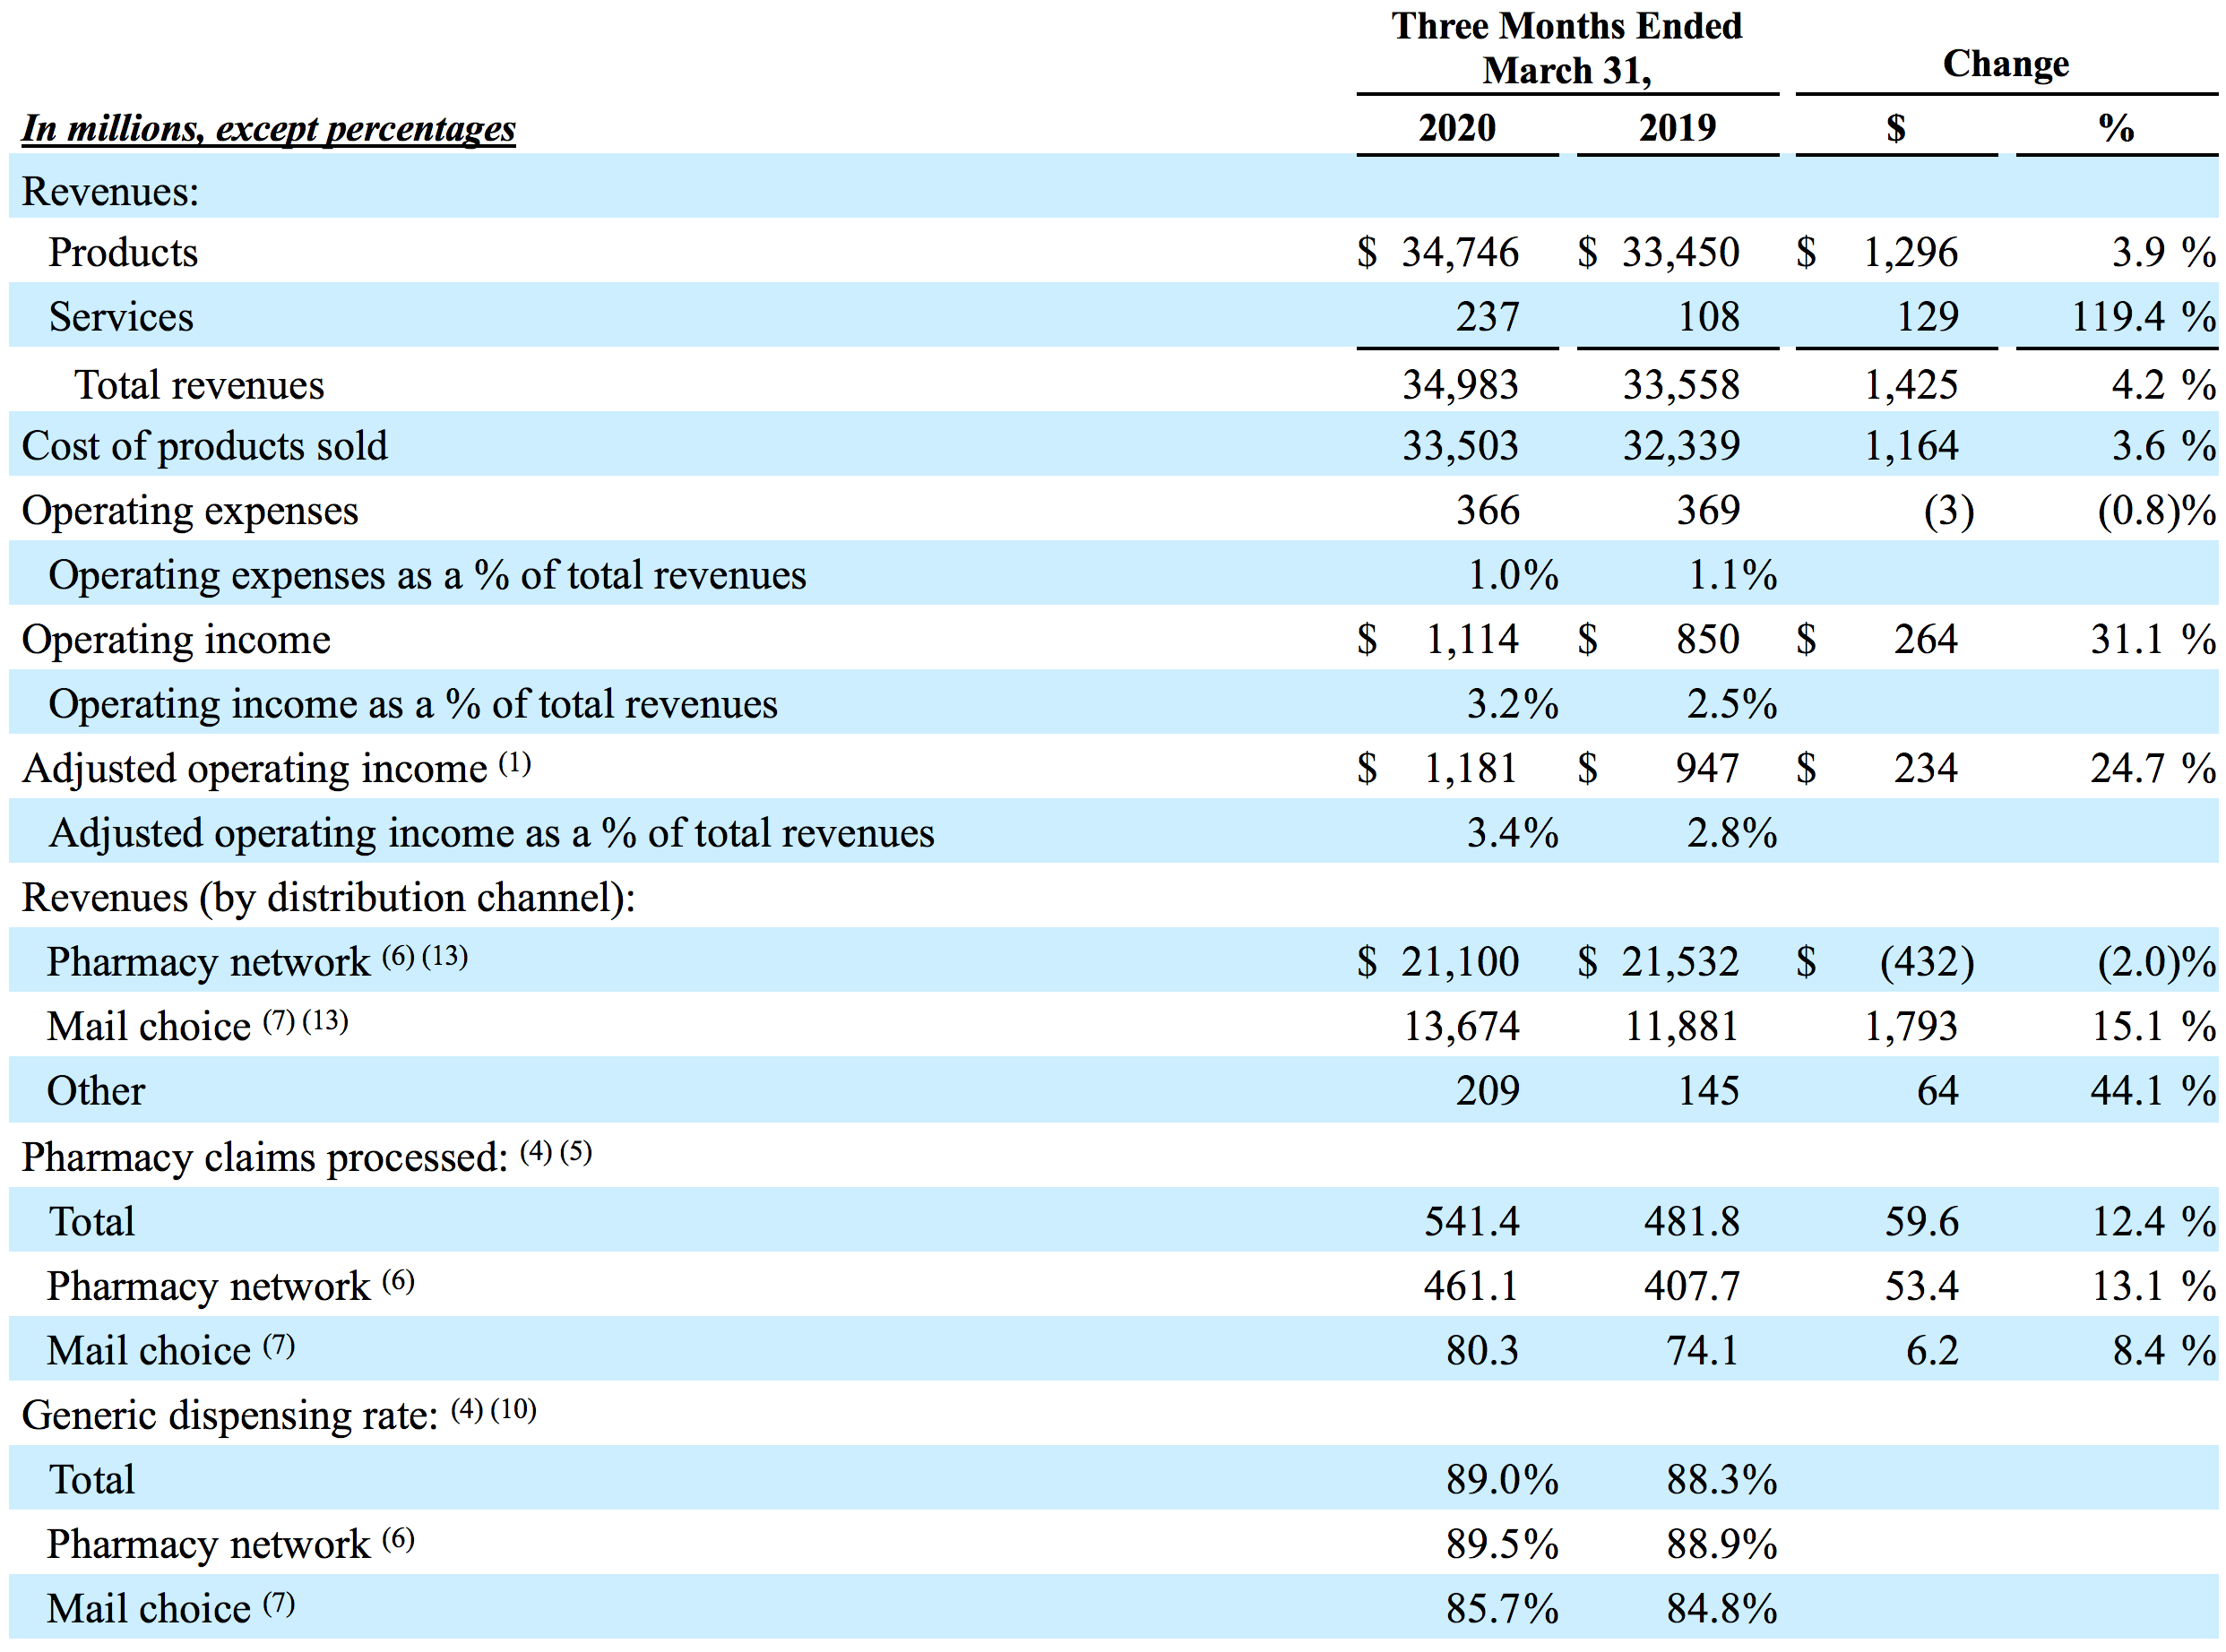Click the 'Change' column group header
This screenshot has width=2226, height=1652.
tap(2005, 64)
